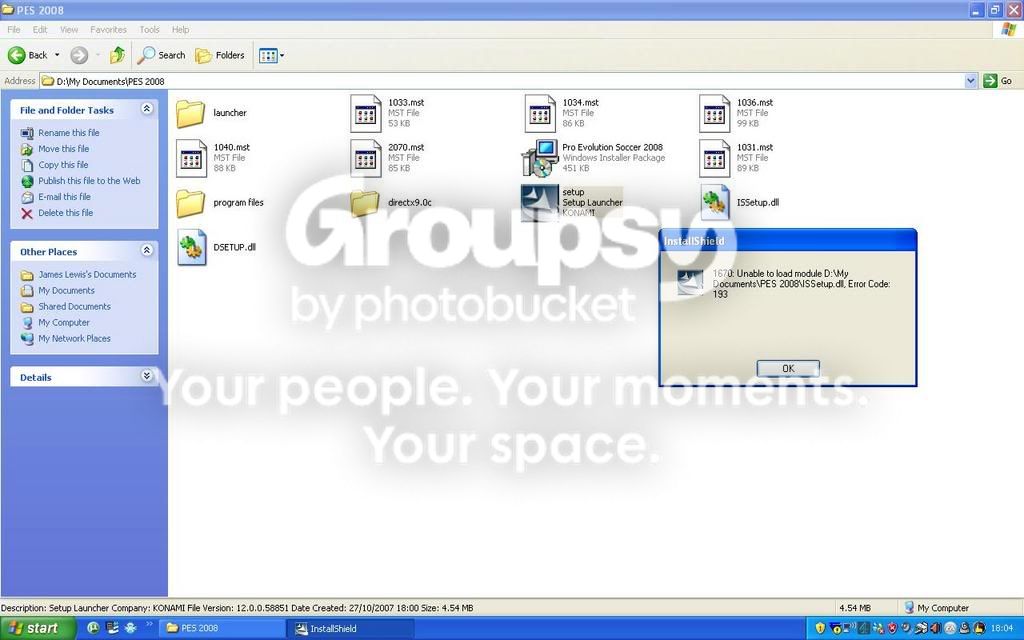
Task: Select the 1040.mst file icon
Action: click(191, 159)
